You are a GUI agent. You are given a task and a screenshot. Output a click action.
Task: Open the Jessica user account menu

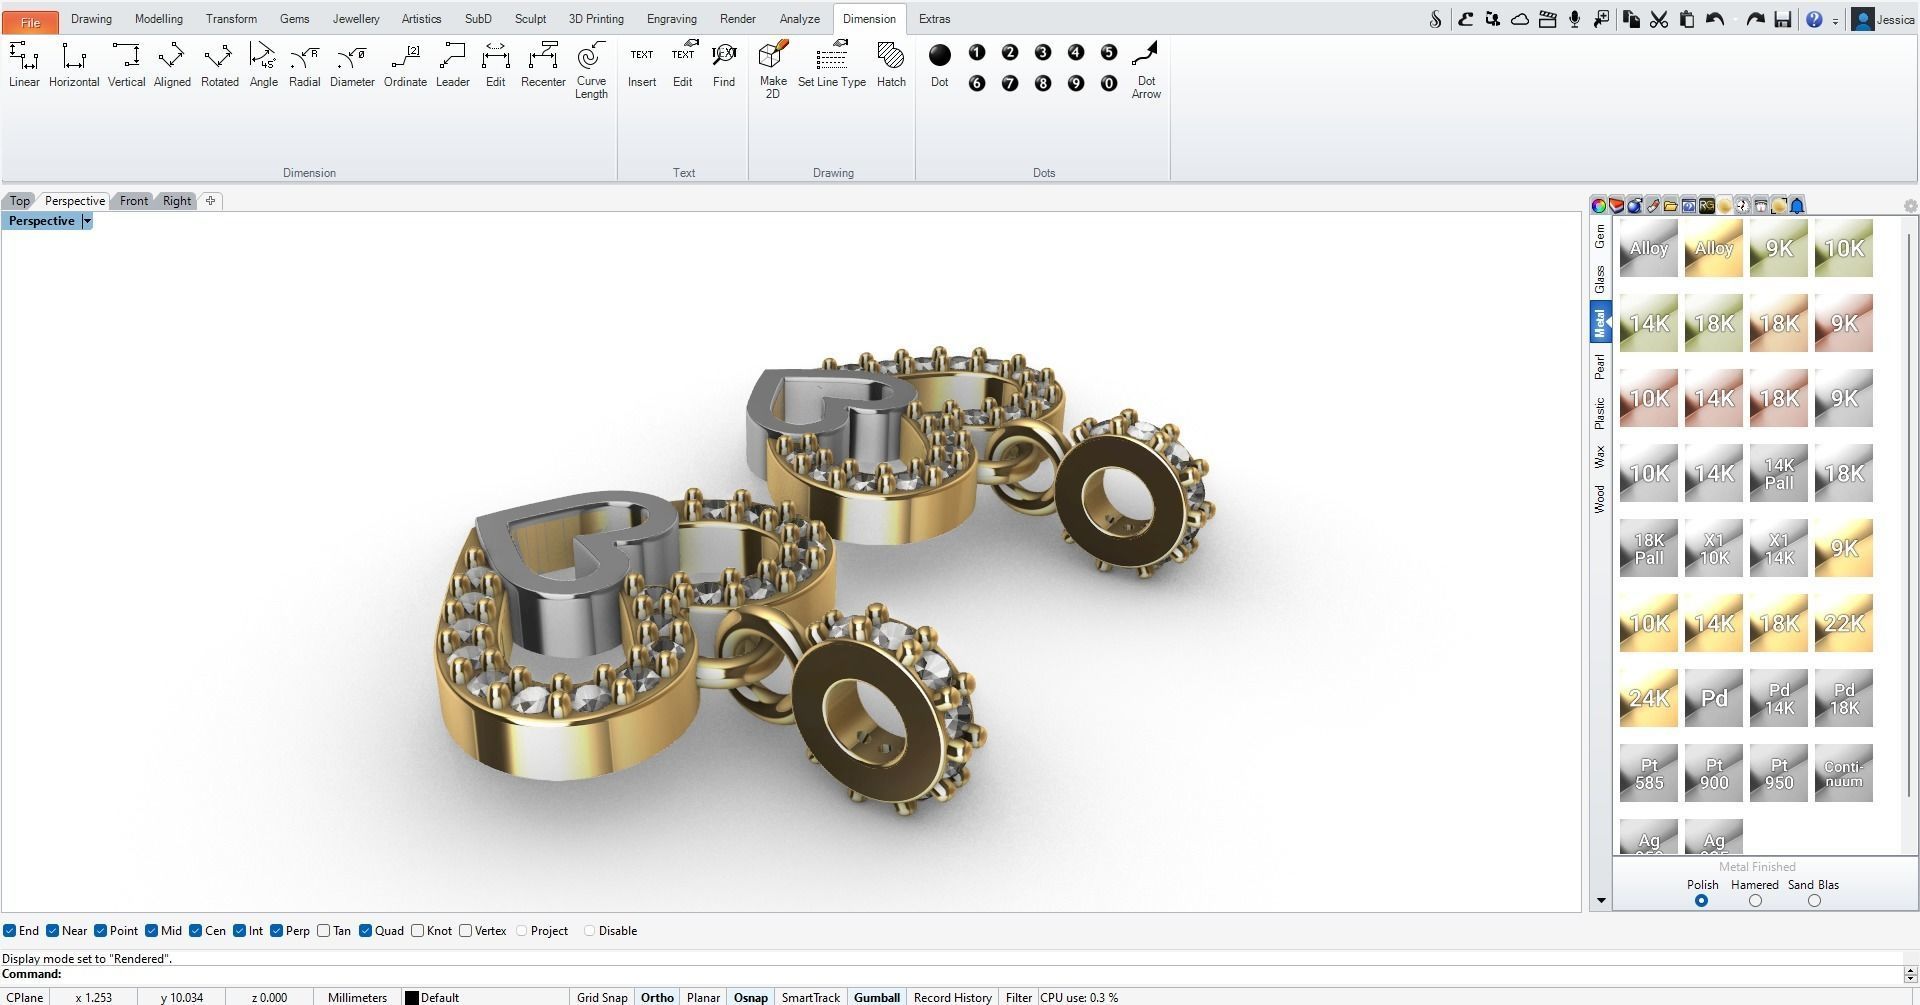1884,19
